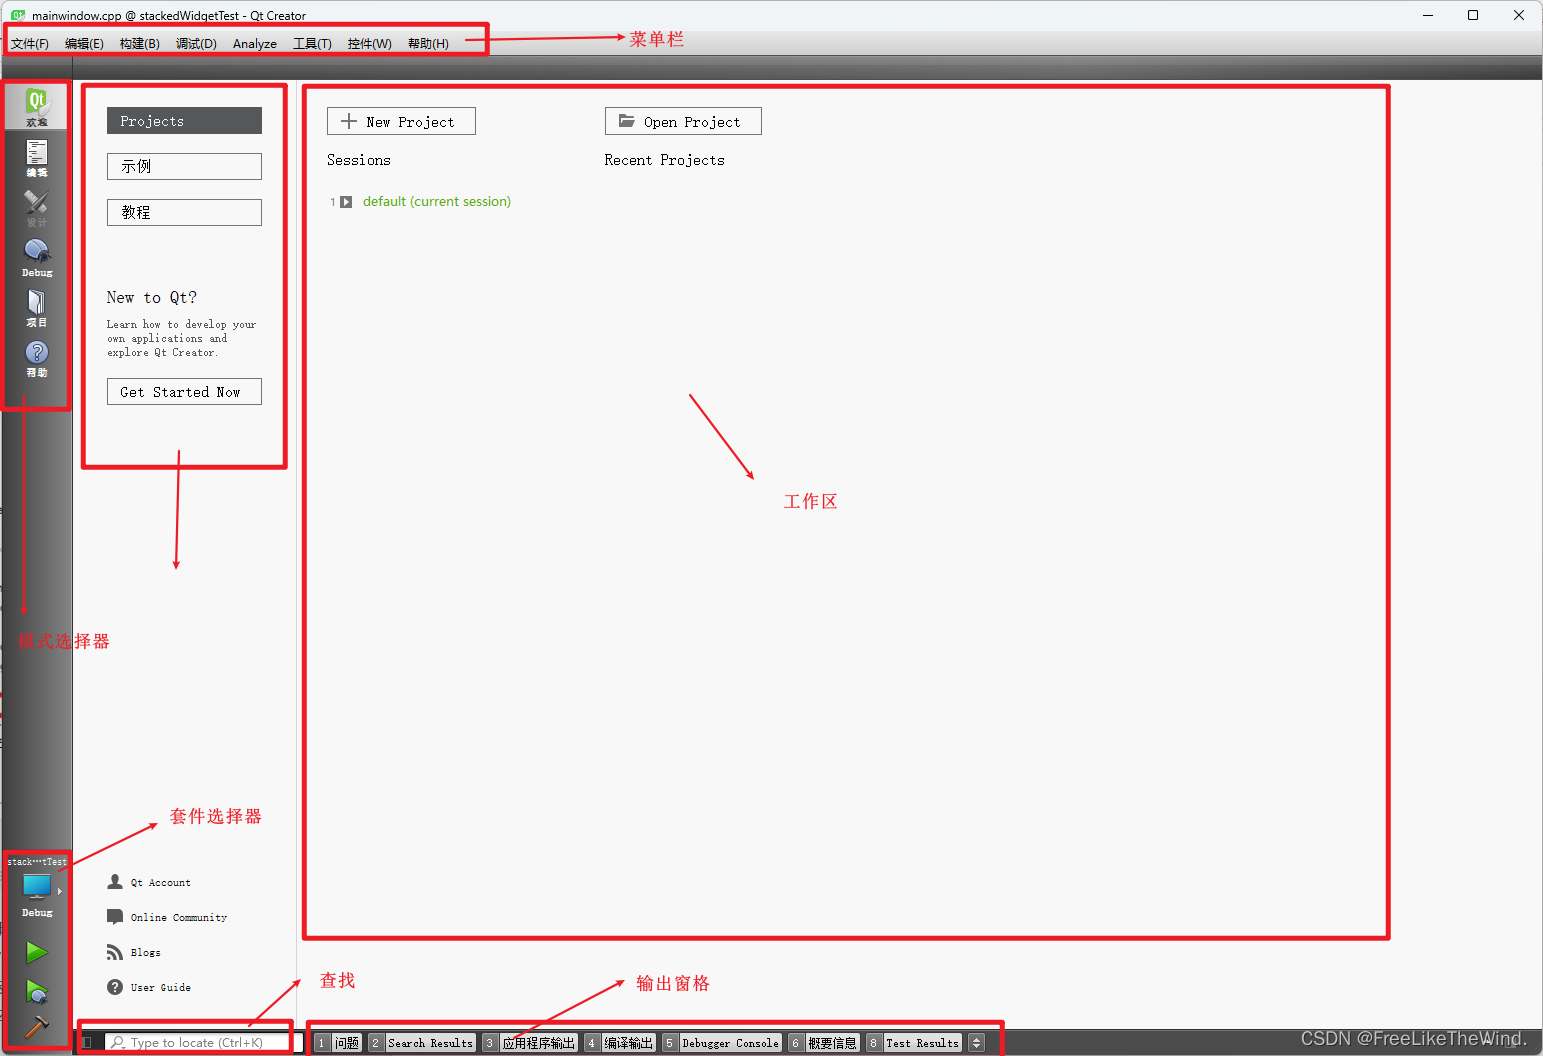The width and height of the screenshot is (1543, 1056).
Task: Show the 概要信息 output pane
Action: [824, 1043]
